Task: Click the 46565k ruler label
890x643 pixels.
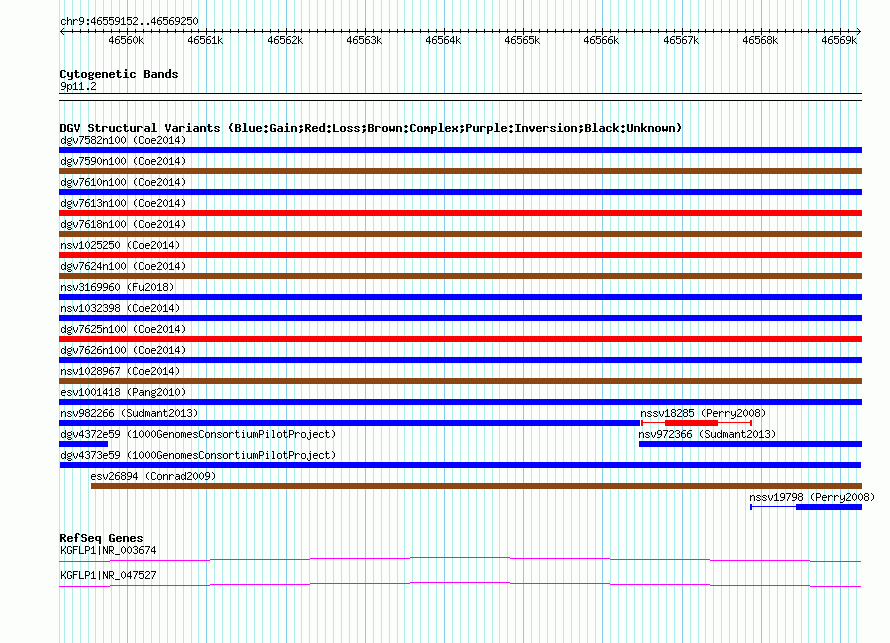Action: point(522,40)
